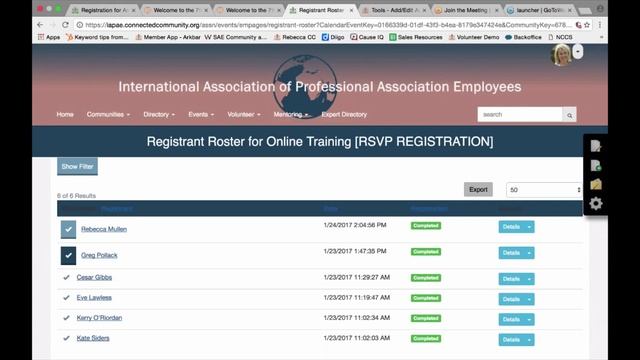Image resolution: width=640 pixels, height=360 pixels.
Task: Click the Completed badge for Rebecca Mullen
Action: [426, 226]
